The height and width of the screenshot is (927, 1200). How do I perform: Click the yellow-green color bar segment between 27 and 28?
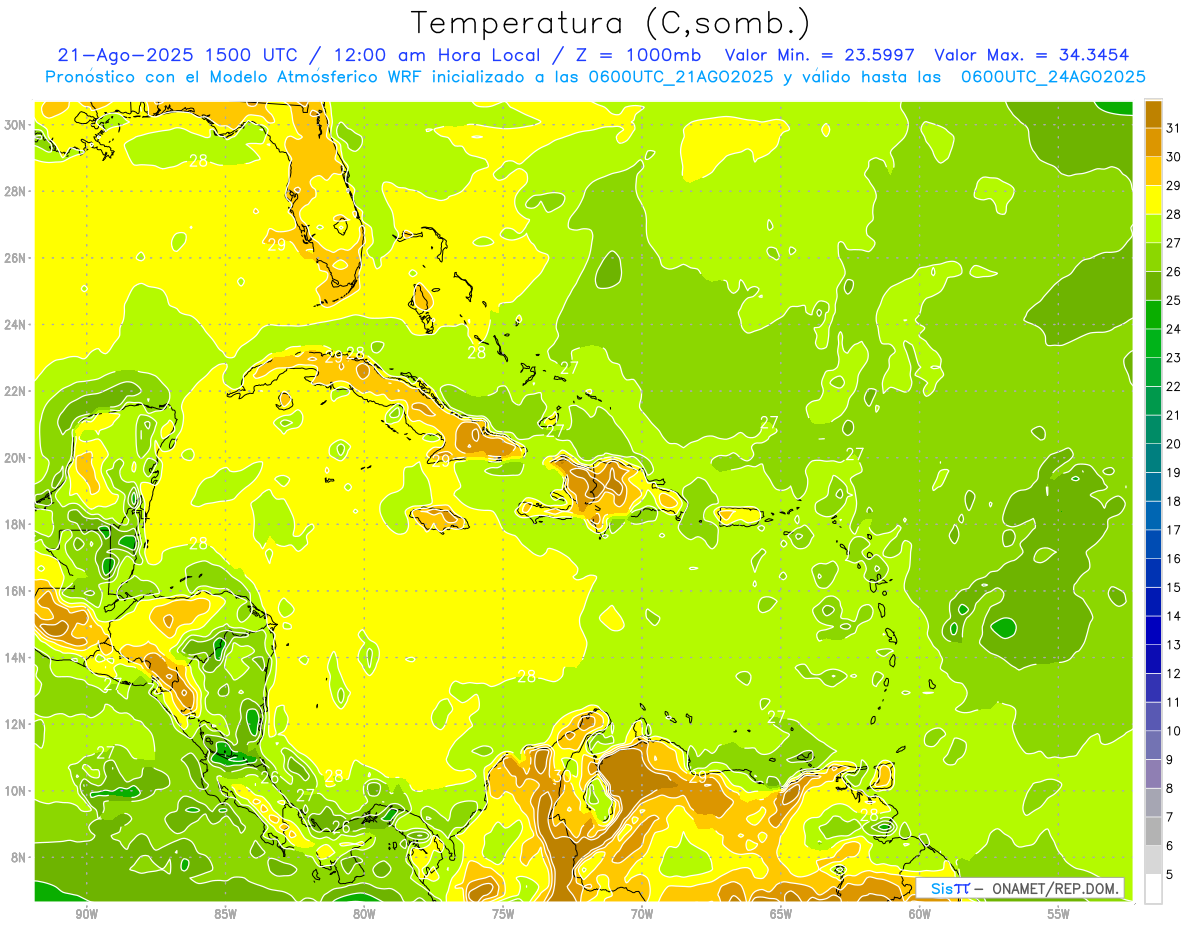pos(1153,228)
